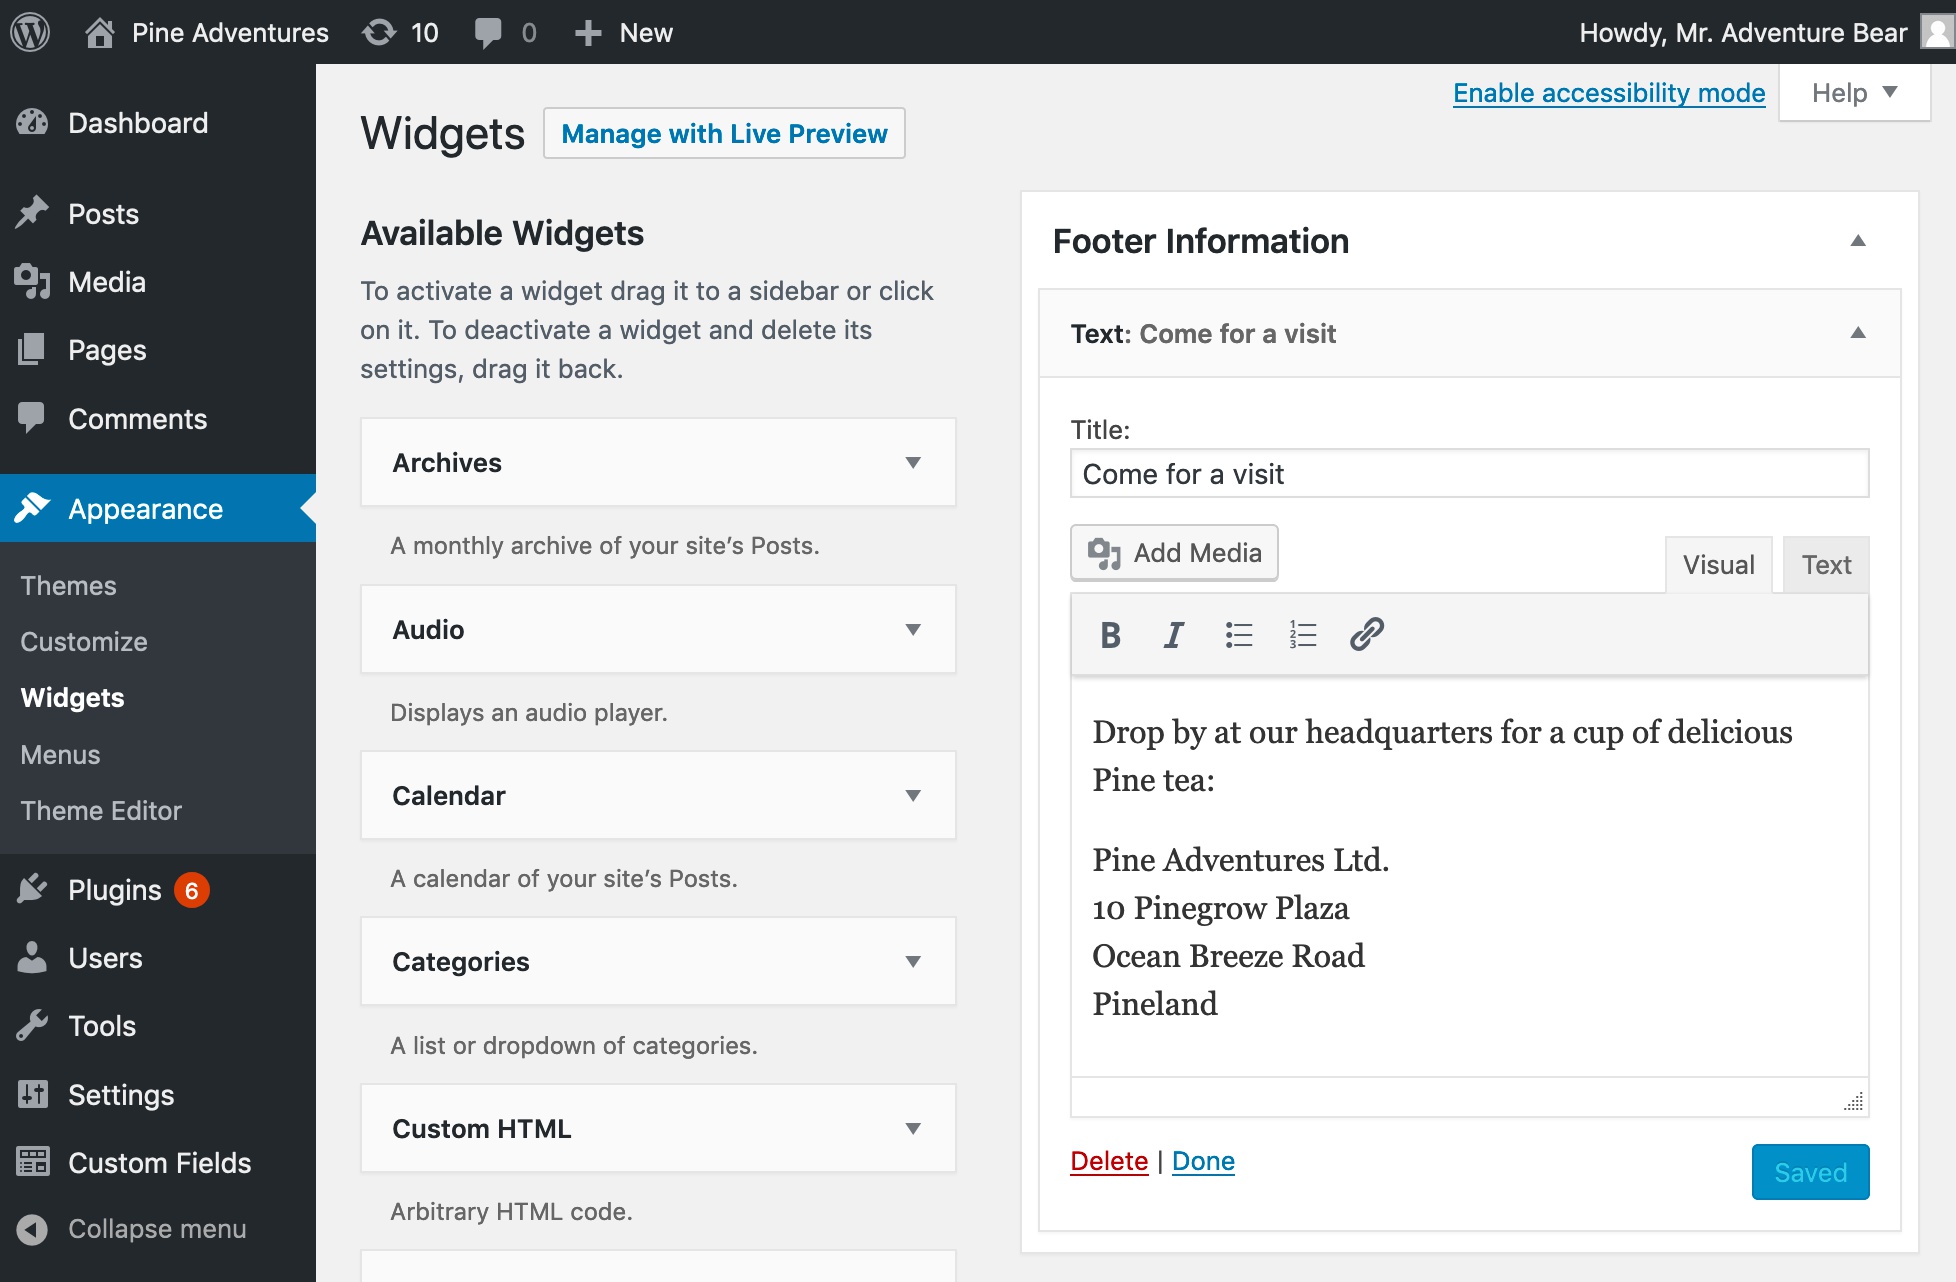Click the Manage with Live Preview button
Screen dimensions: 1956x1282
[x=724, y=133]
